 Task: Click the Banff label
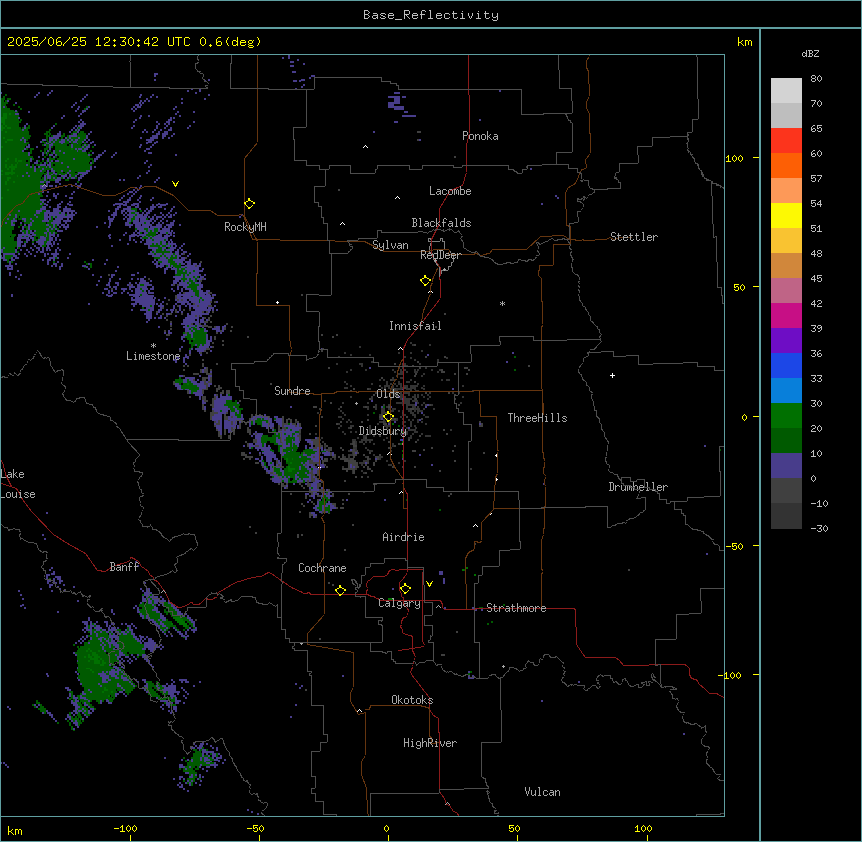click(x=124, y=567)
